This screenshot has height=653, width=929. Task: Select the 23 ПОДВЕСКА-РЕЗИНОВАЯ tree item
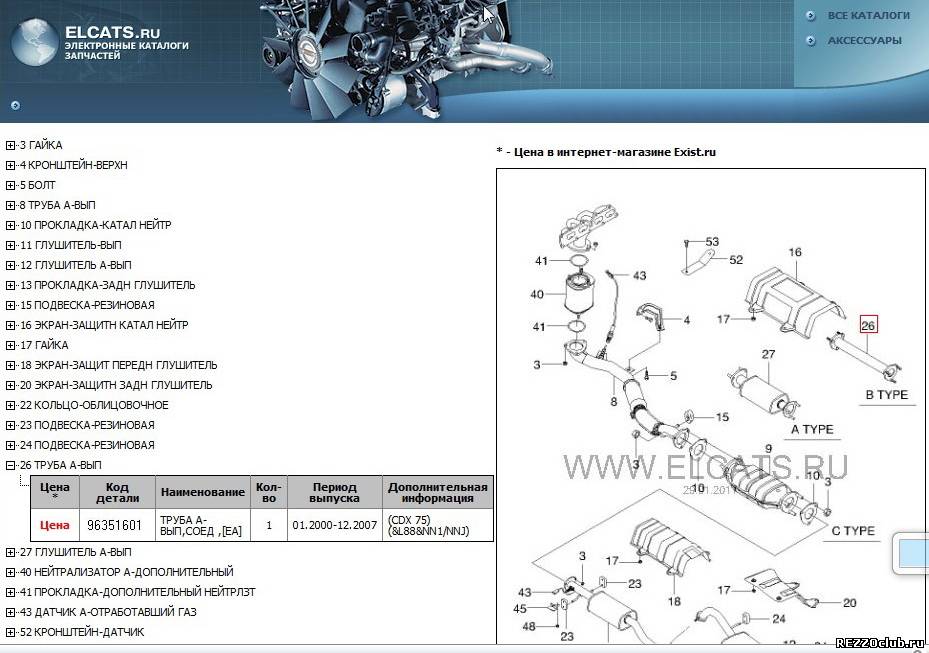pyautogui.click(x=87, y=425)
